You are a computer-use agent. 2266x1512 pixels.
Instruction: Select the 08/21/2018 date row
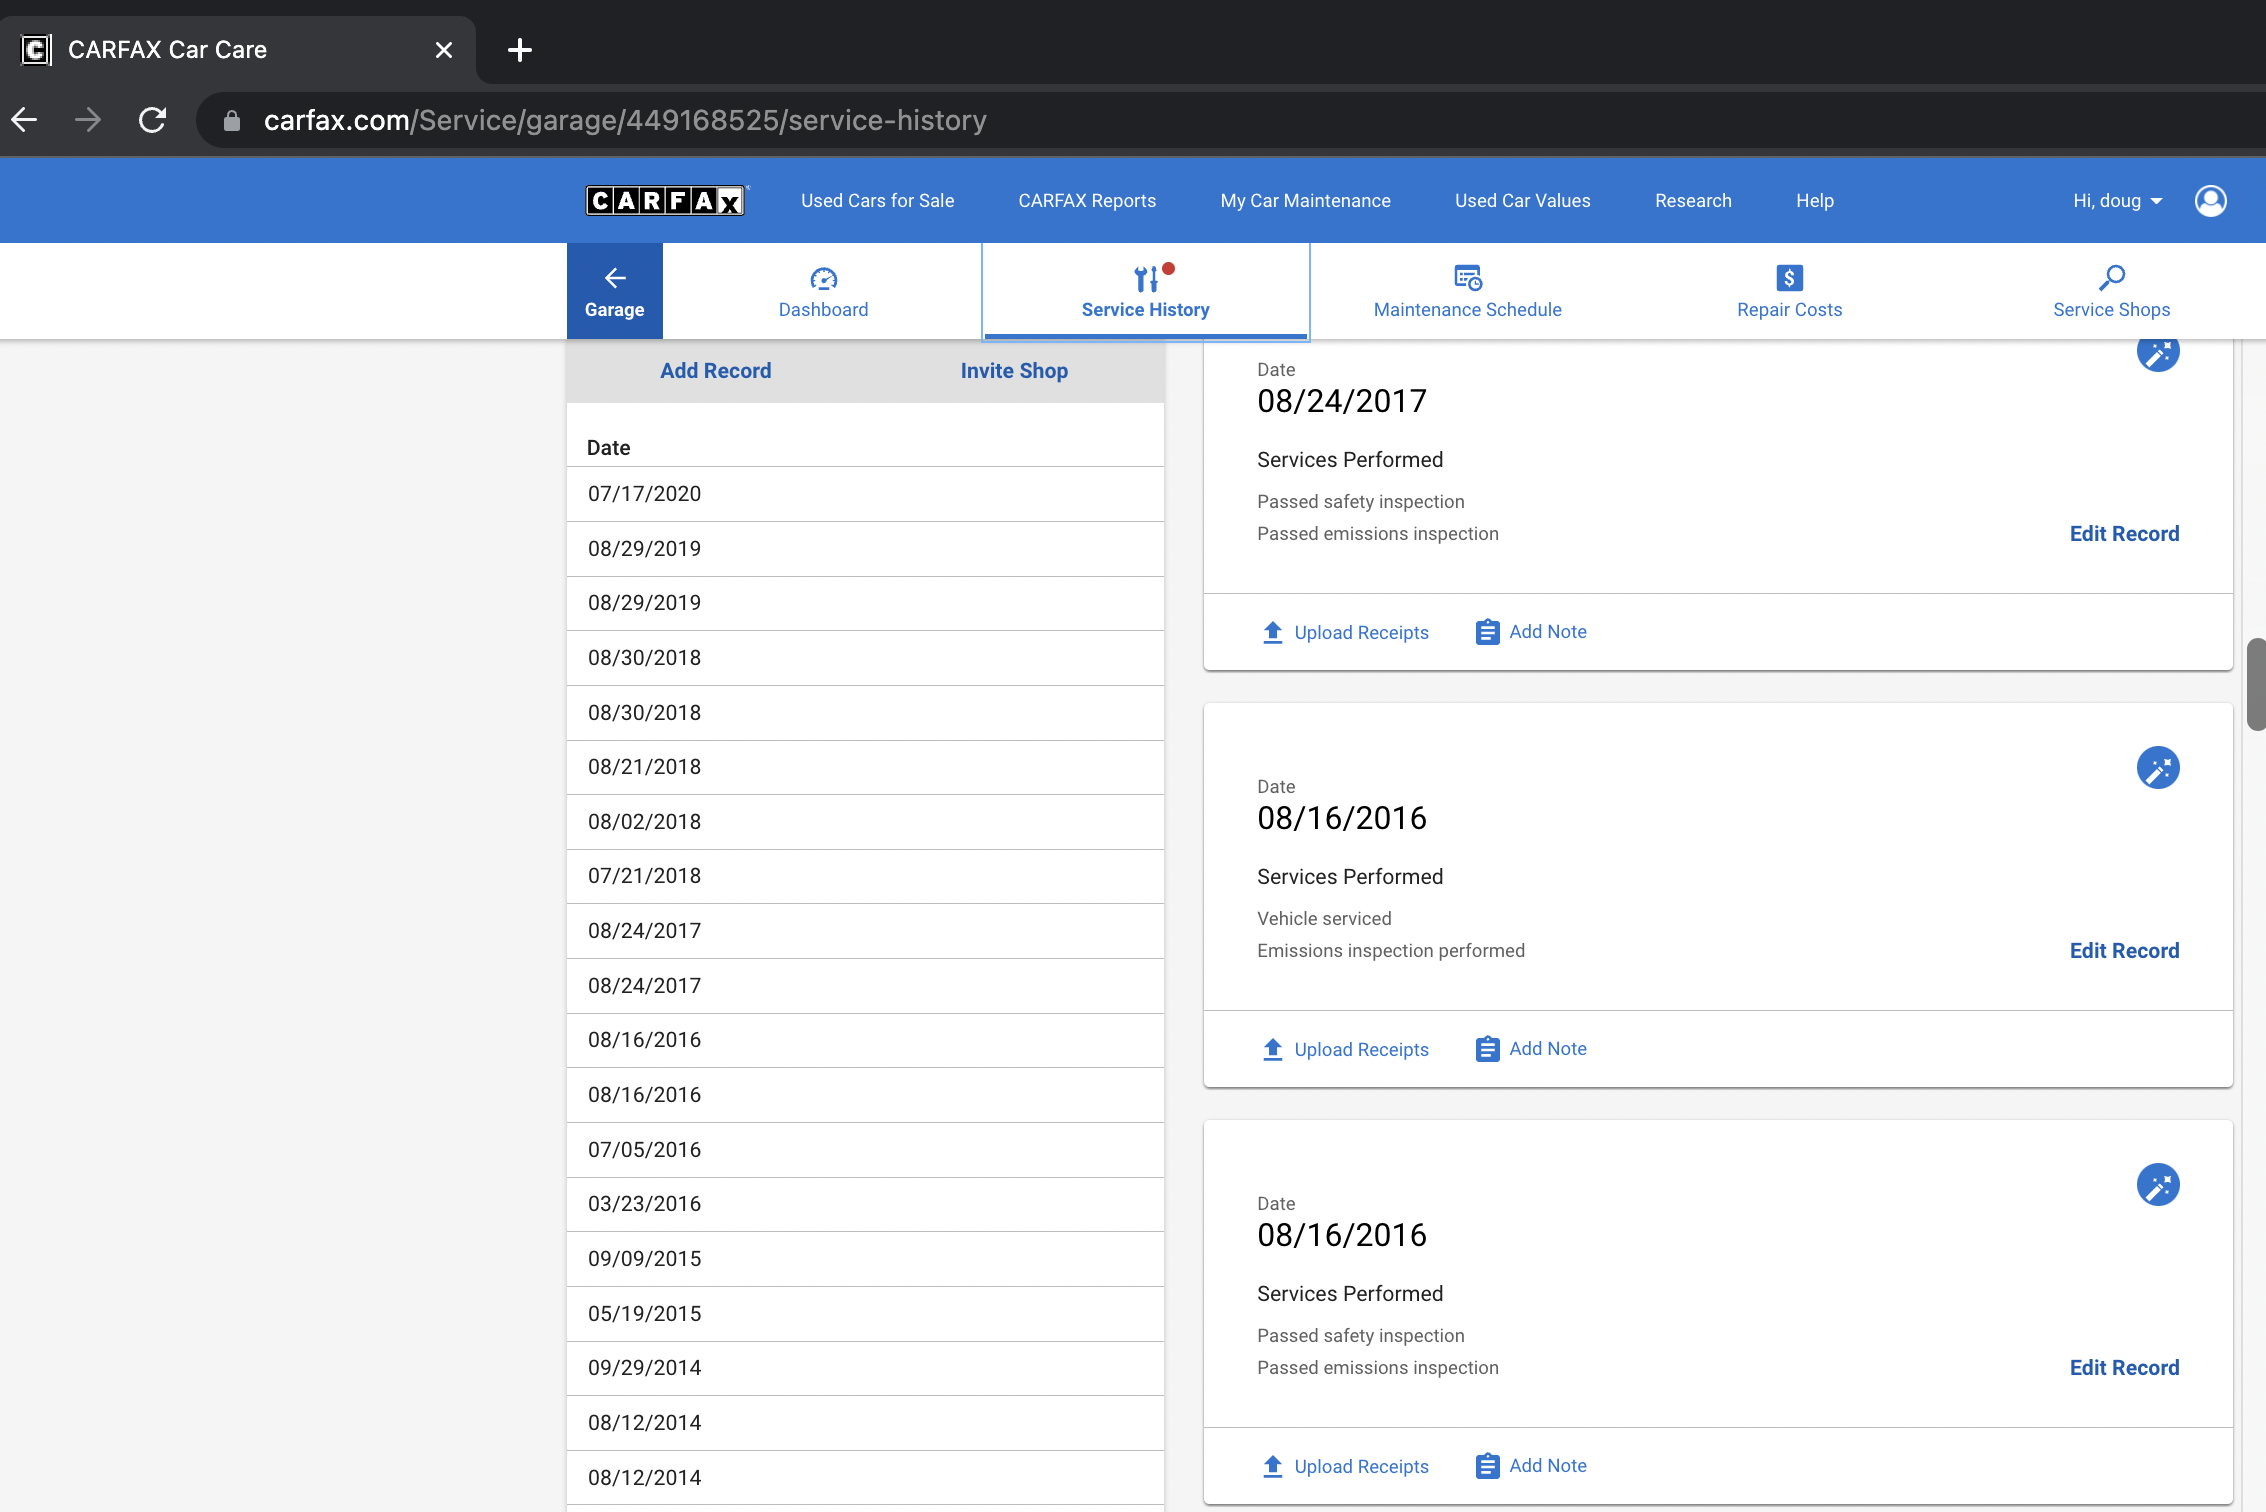pyautogui.click(x=865, y=767)
